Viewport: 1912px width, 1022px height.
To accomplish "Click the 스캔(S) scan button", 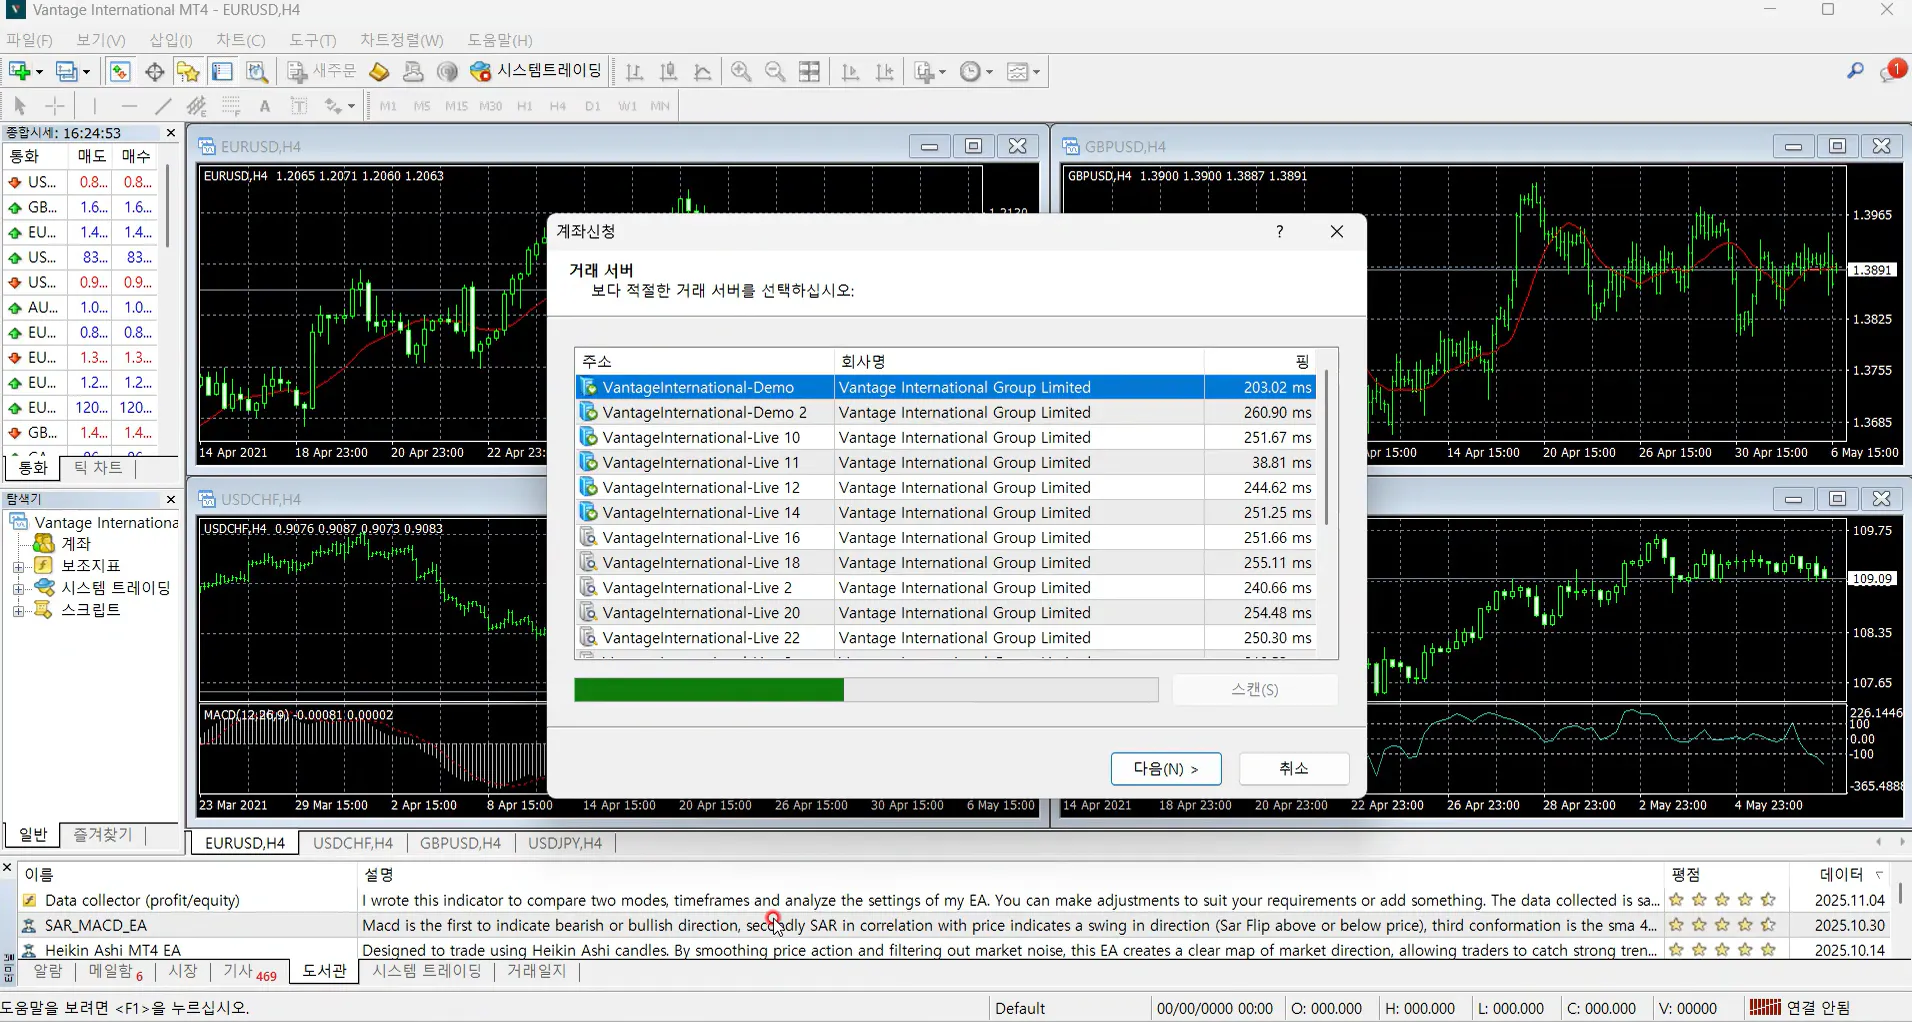I will click(1255, 690).
